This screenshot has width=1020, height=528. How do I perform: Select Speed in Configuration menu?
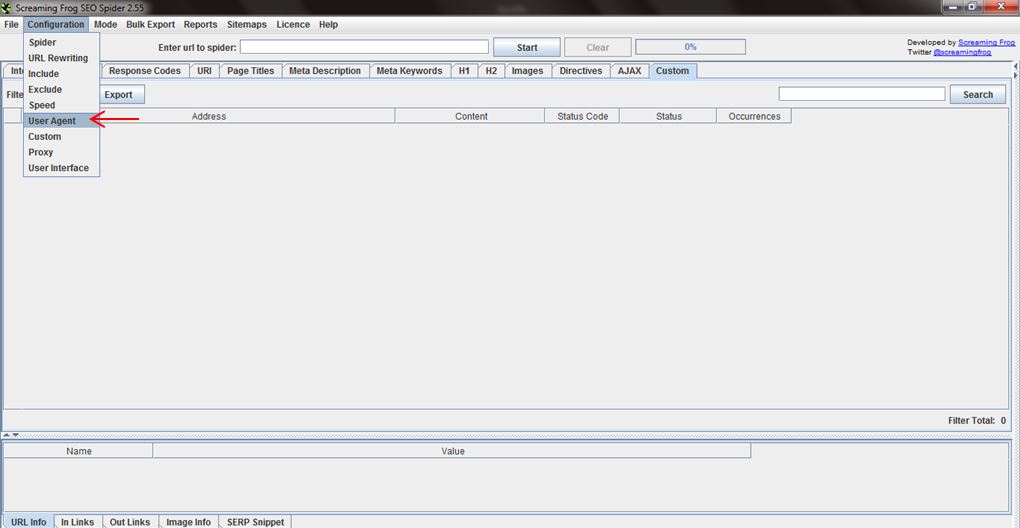click(x=61, y=105)
